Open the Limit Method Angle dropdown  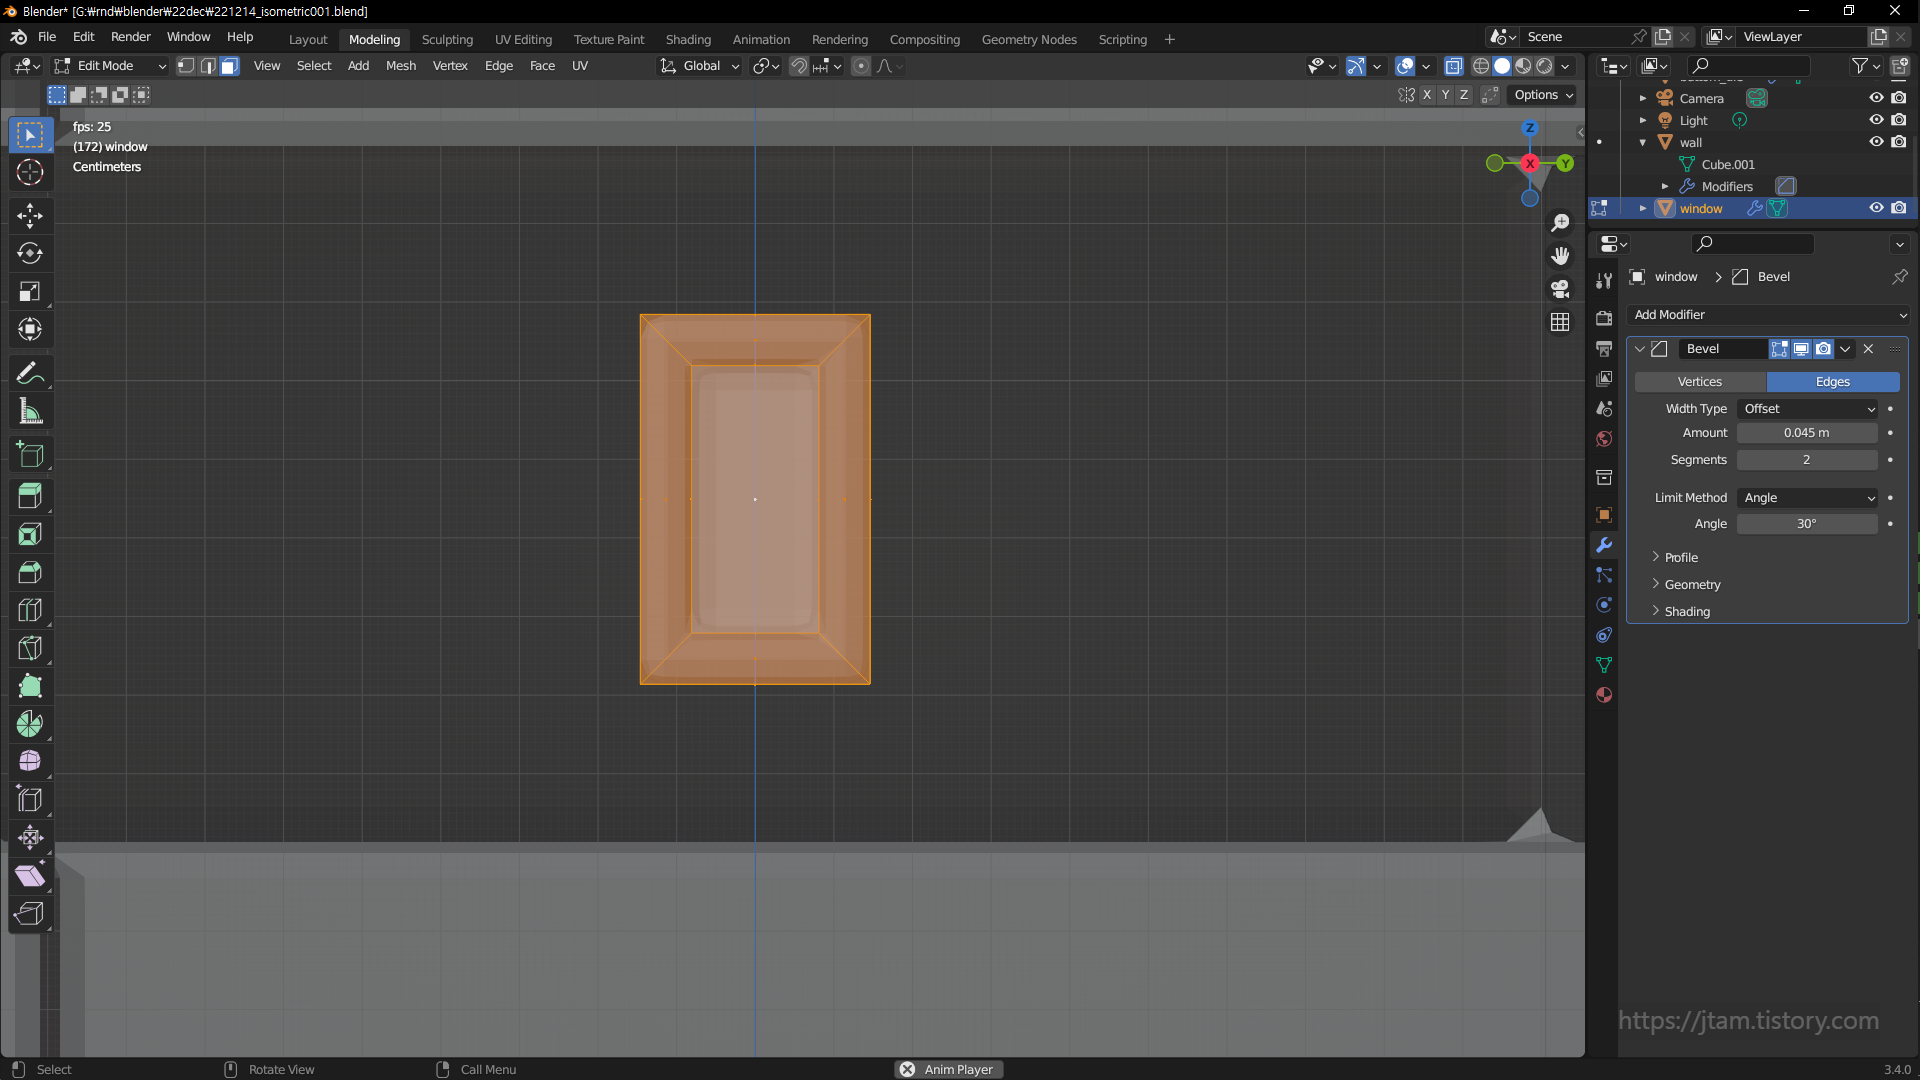coord(1808,498)
